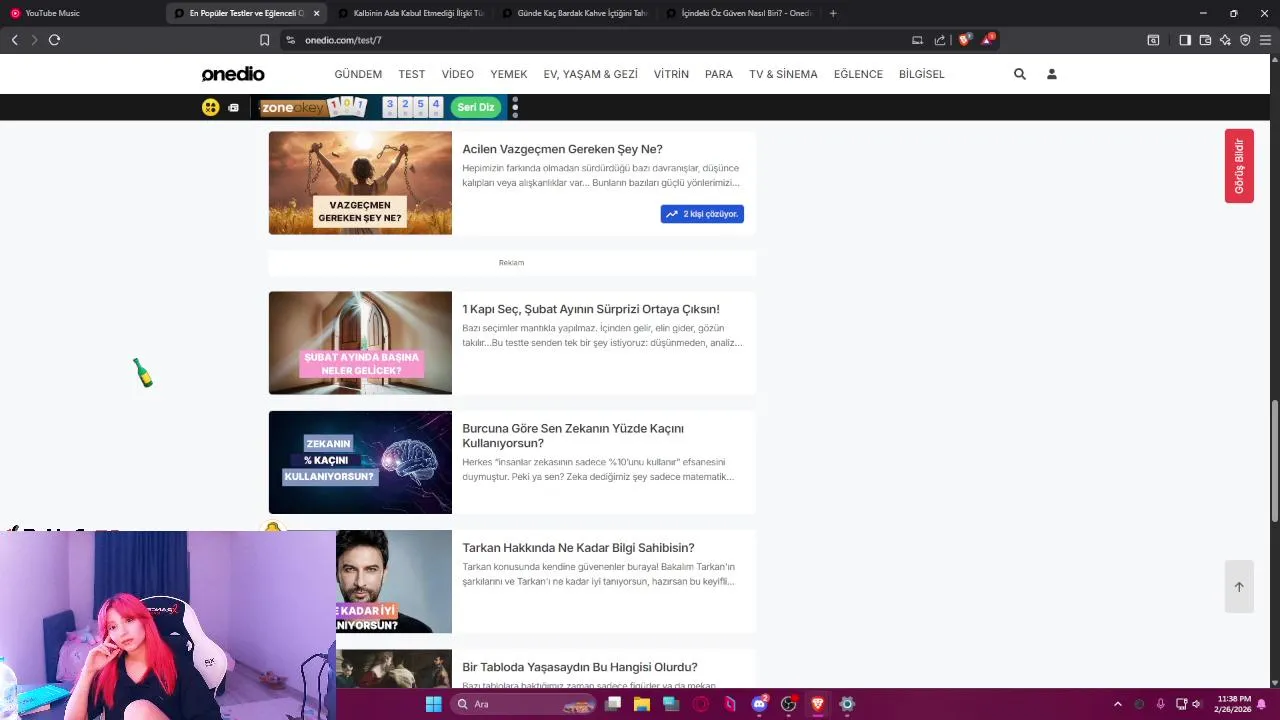This screenshot has height=720, width=1280.
Task: Switch to Kalbinin Asla Kabul Etmediği tab
Action: 409,13
